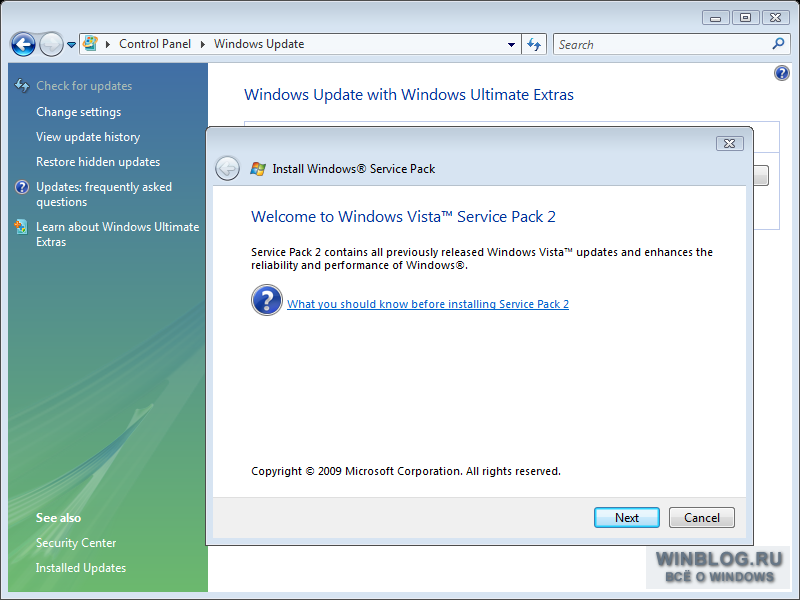Select Control Panel breadcrumb

pyautogui.click(x=155, y=44)
